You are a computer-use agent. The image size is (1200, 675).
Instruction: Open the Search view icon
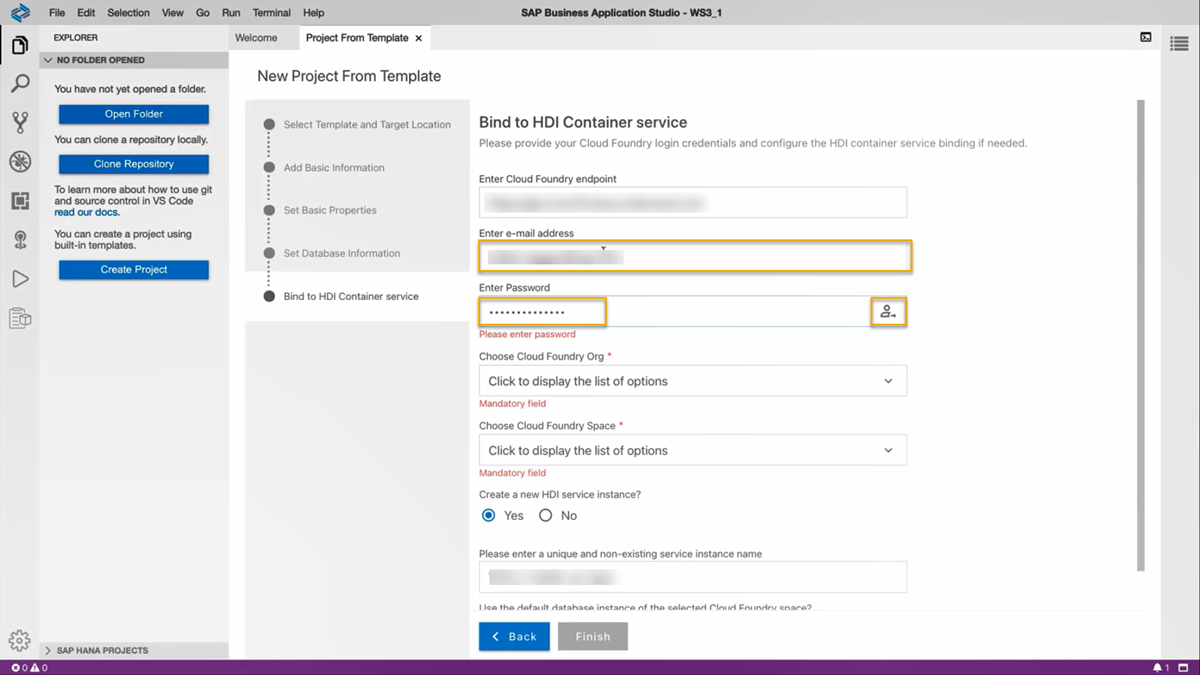pos(20,84)
